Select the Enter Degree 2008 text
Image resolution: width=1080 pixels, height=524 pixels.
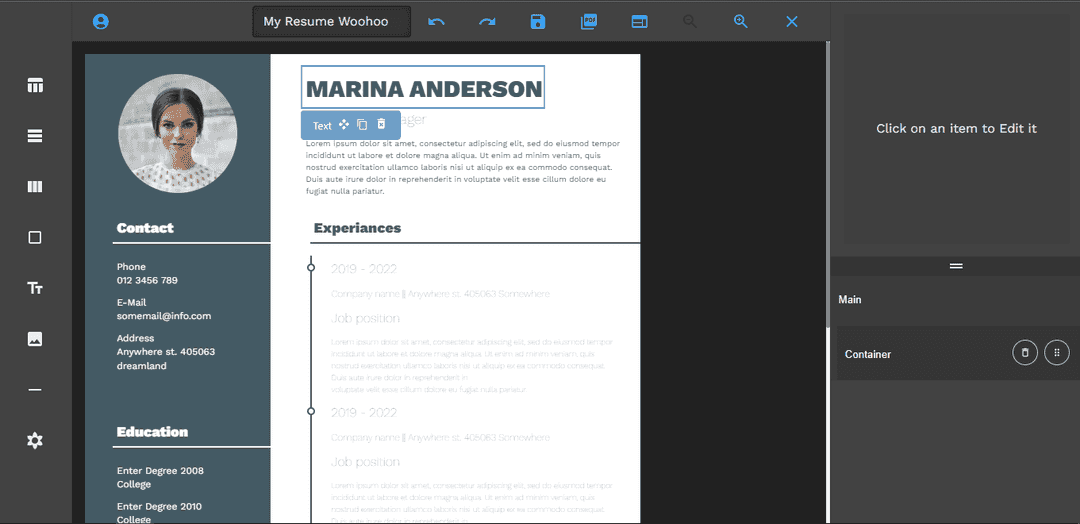tap(160, 471)
